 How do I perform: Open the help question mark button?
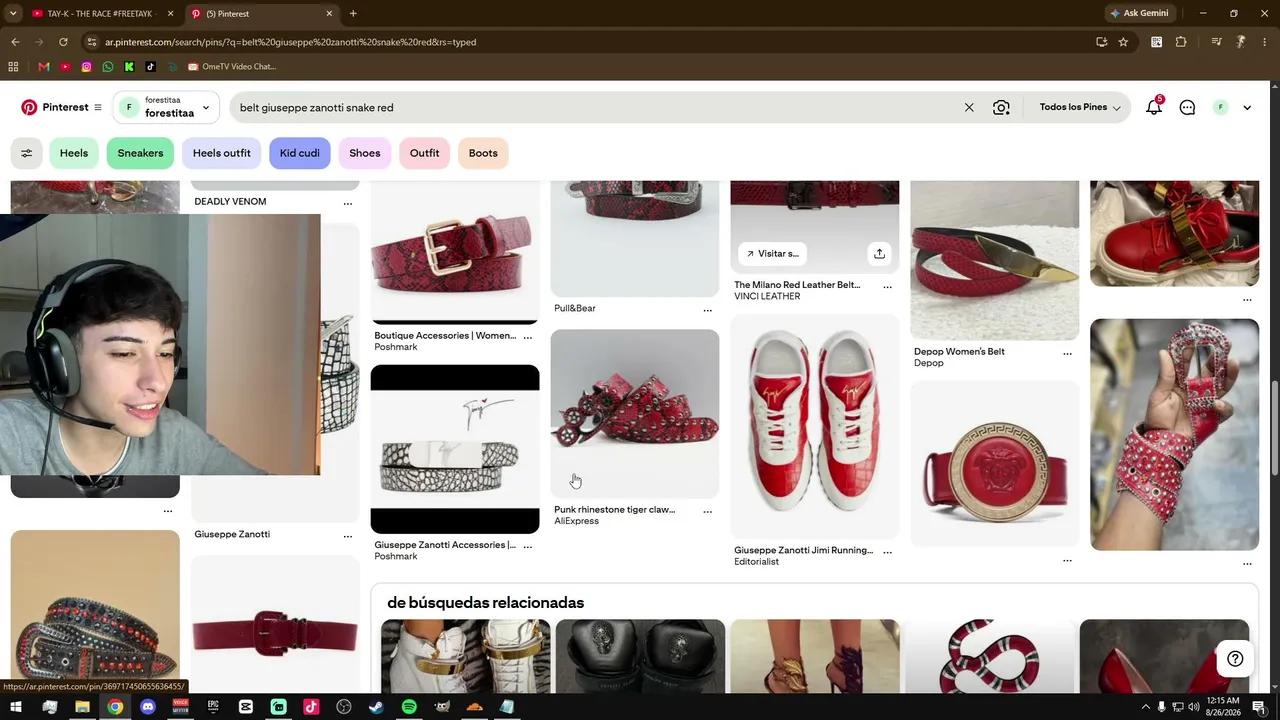click(1235, 659)
